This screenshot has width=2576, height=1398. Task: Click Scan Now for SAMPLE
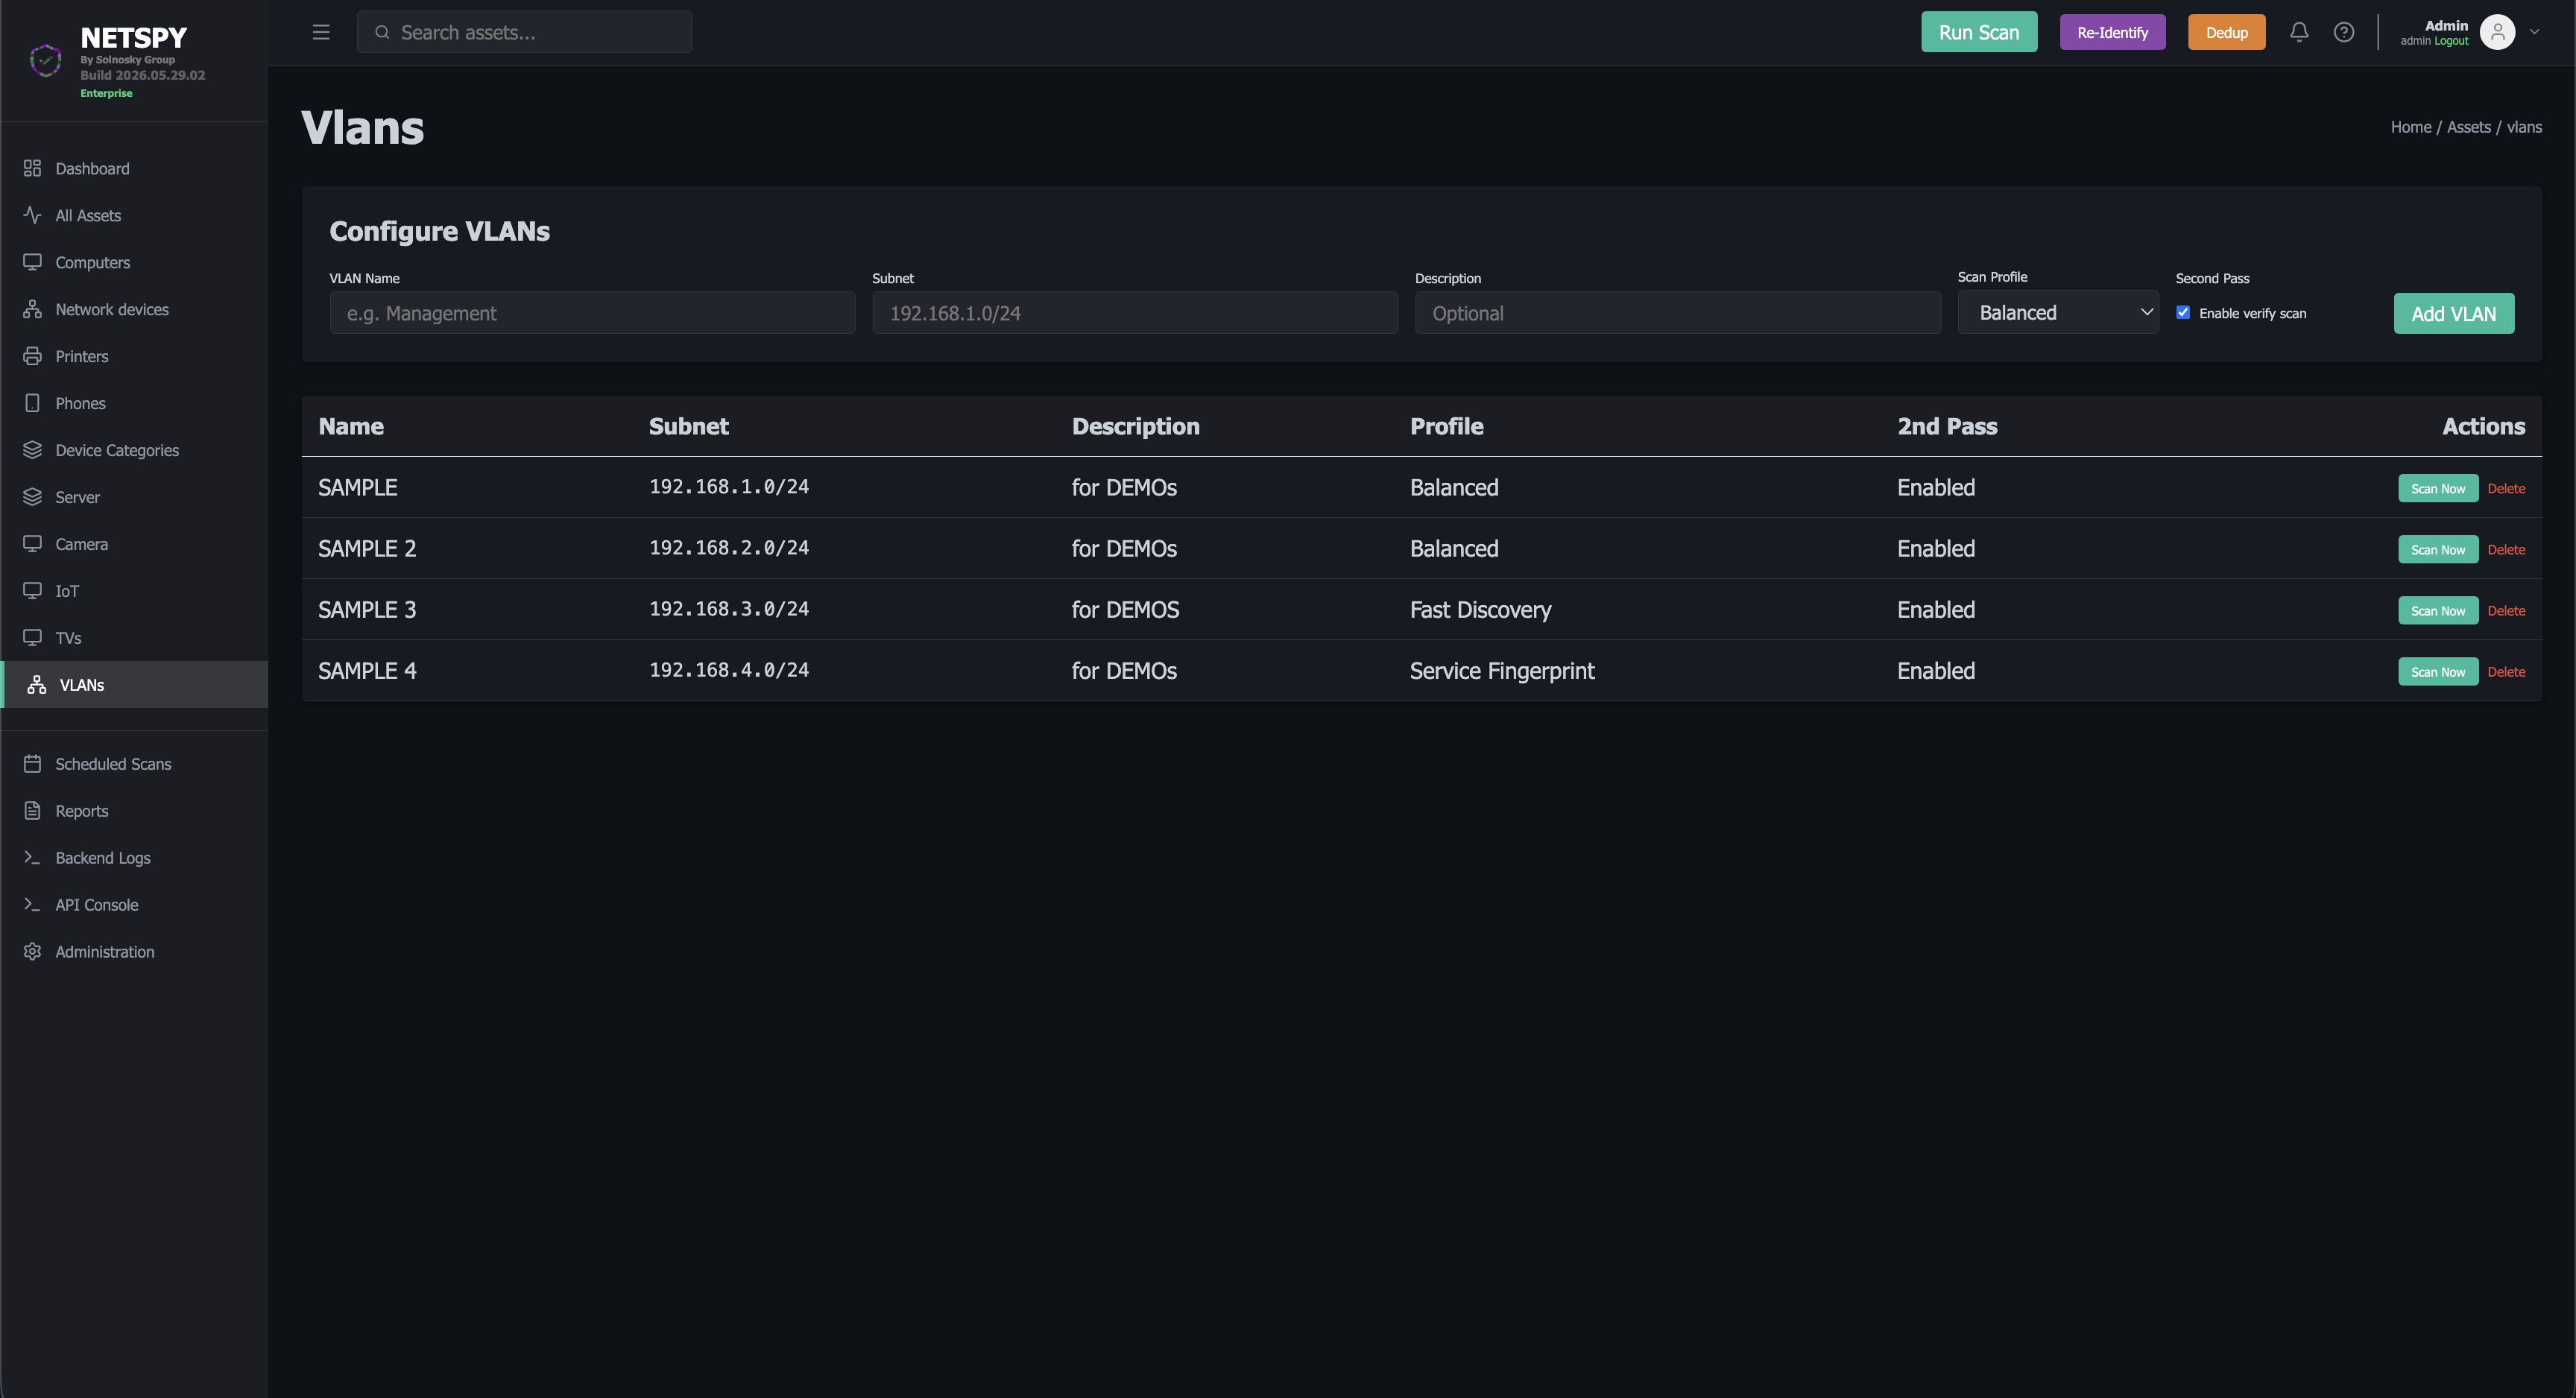pyautogui.click(x=2438, y=488)
